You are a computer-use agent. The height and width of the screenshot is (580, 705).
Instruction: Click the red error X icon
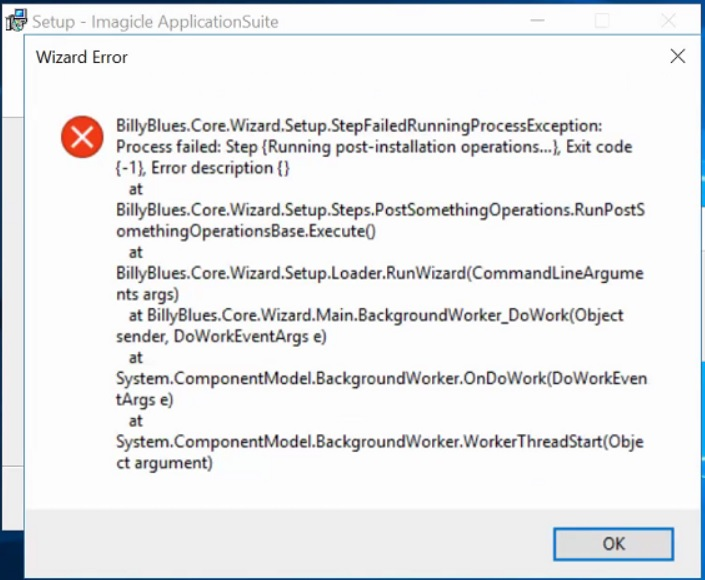pyautogui.click(x=81, y=136)
